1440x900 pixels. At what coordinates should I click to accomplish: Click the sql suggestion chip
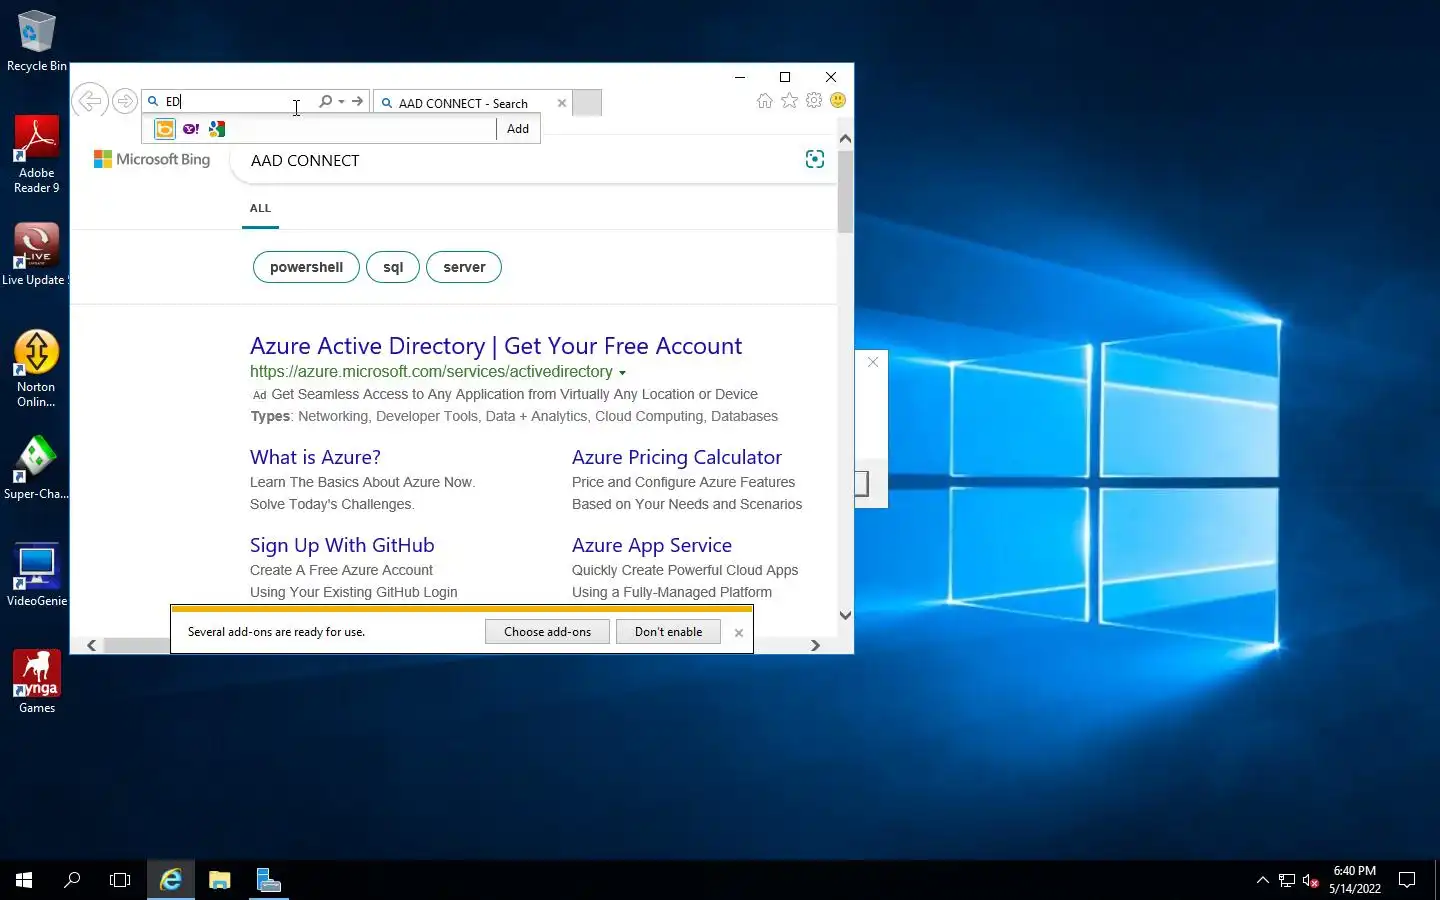click(x=393, y=267)
